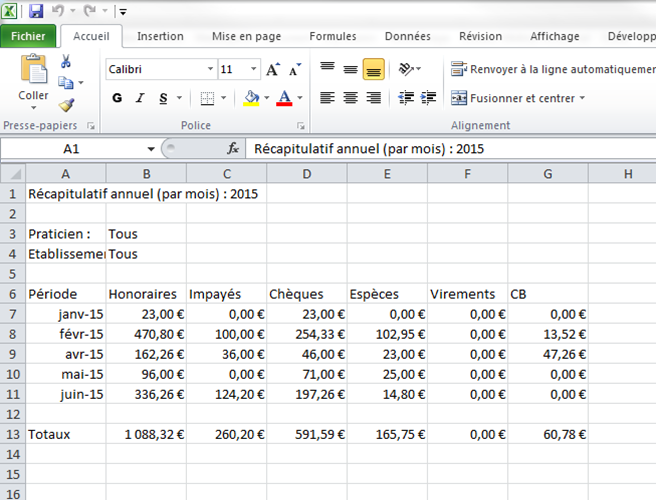Open the Formules ribbon tab
The image size is (656, 500).
[332, 36]
